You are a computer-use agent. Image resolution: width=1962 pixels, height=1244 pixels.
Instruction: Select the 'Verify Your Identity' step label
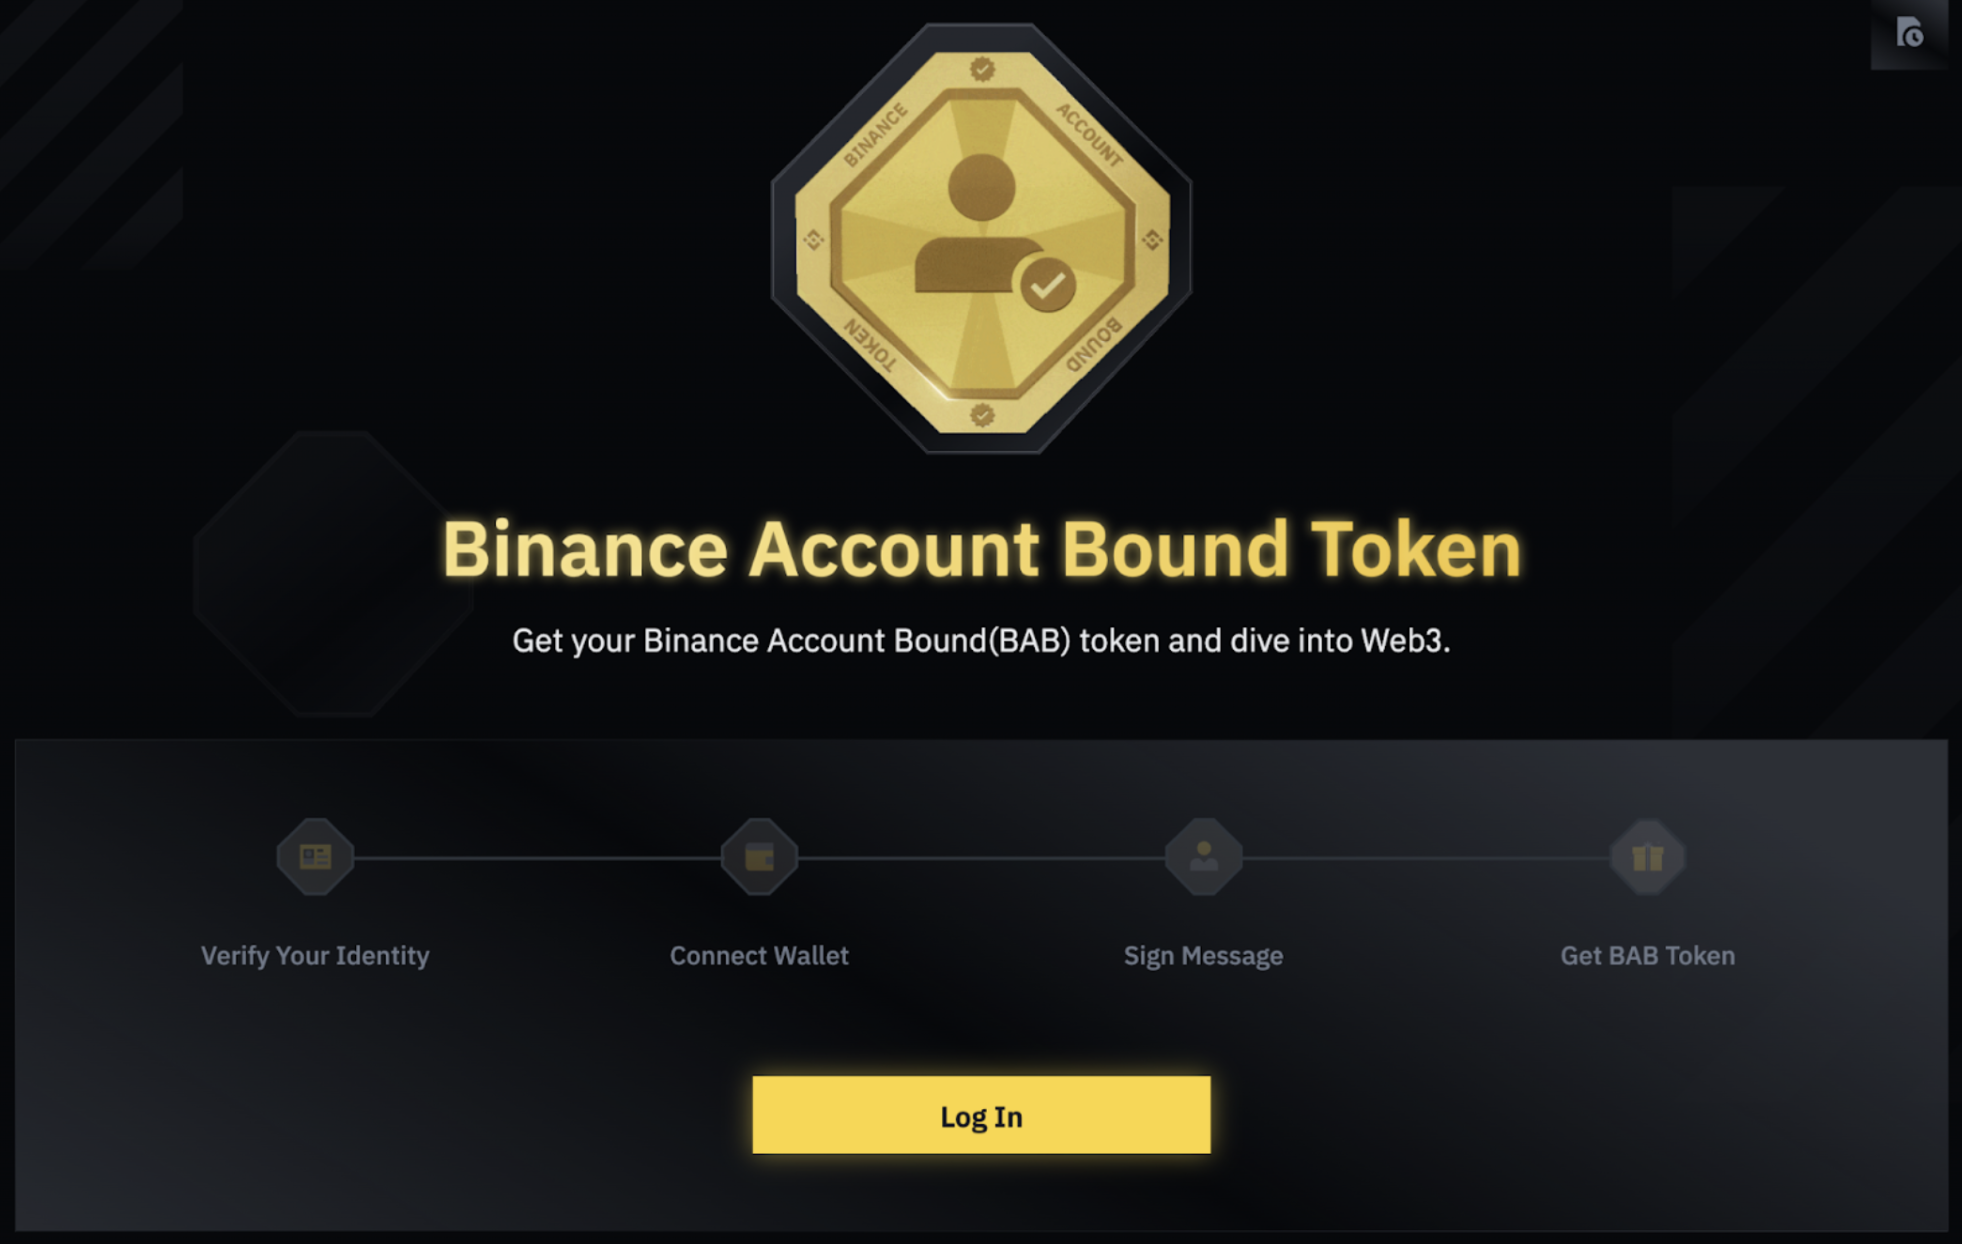pyautogui.click(x=315, y=956)
